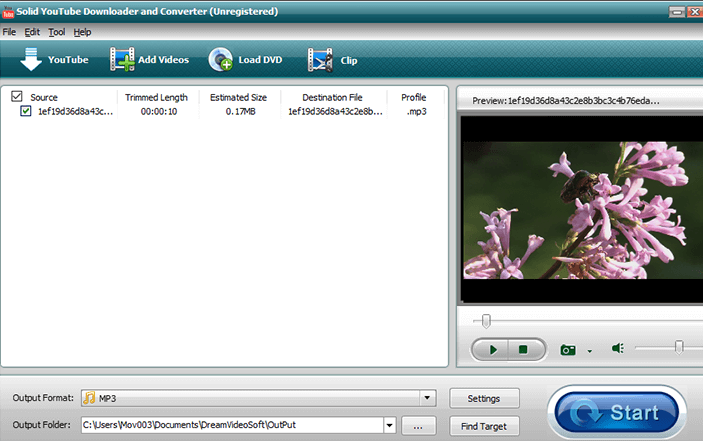The height and width of the screenshot is (441, 703).
Task: Click the volume slider handle
Action: pos(679,347)
